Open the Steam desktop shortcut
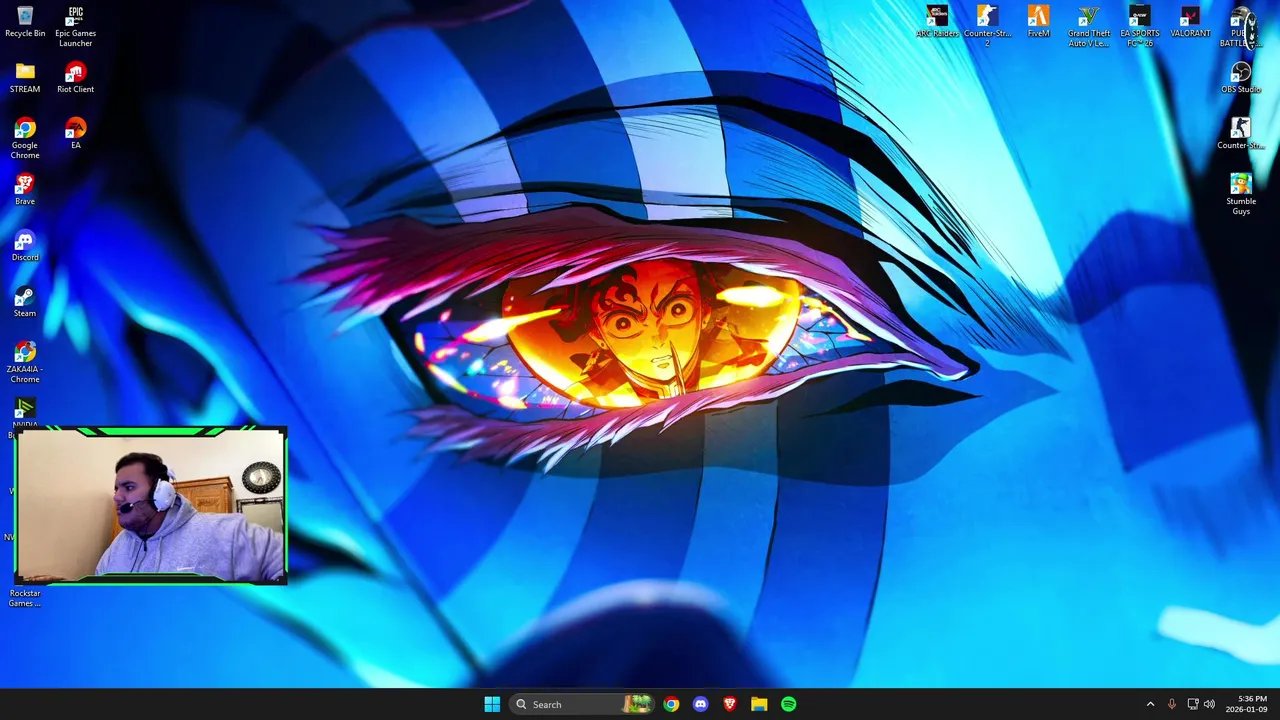This screenshot has width=1280, height=720. (x=25, y=302)
